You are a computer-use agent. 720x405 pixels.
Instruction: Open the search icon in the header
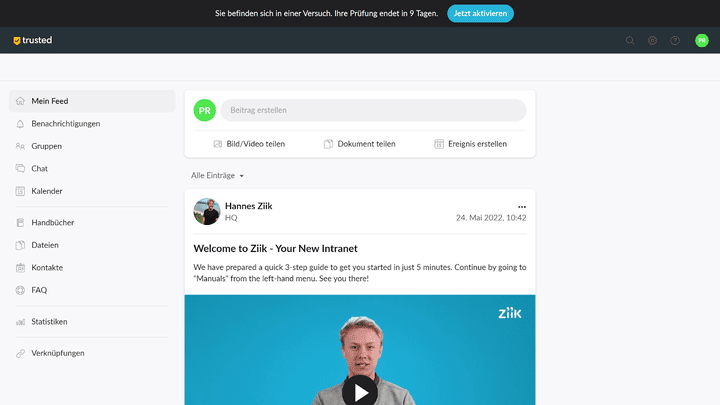pos(630,40)
